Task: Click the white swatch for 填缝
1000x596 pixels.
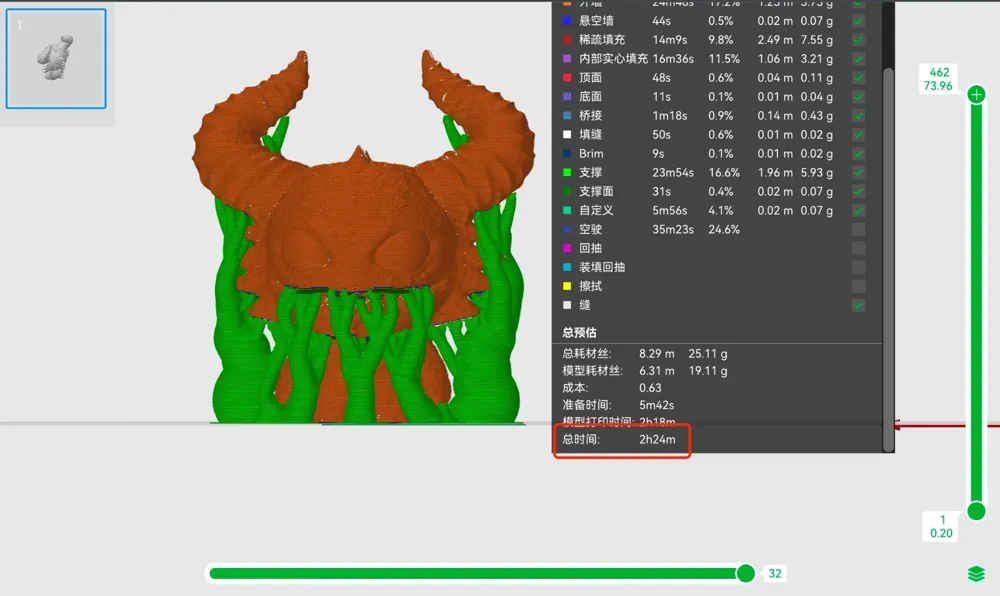Action: click(567, 134)
